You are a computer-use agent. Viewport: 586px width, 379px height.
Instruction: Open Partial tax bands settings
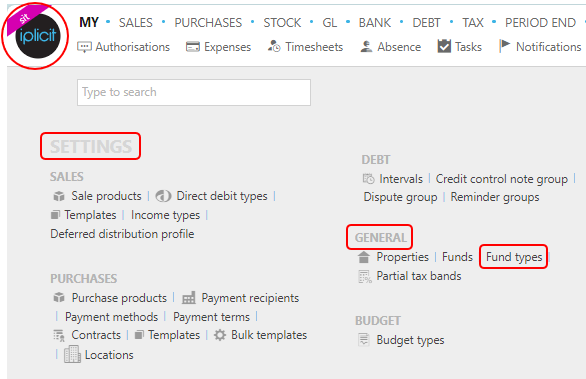point(419,276)
